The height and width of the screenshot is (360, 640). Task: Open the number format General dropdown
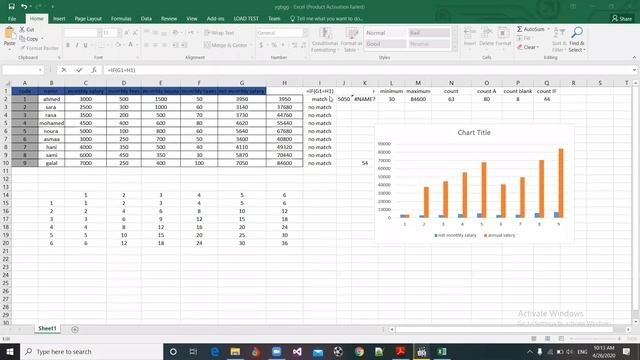coord(305,33)
